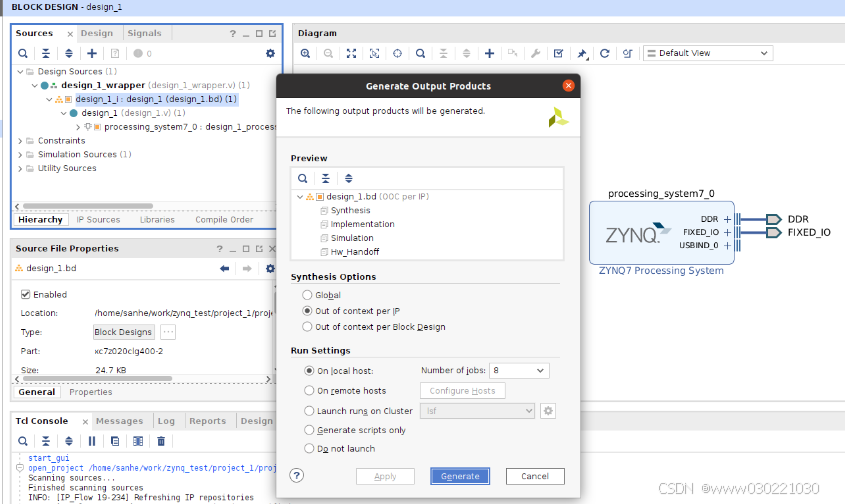
Task: Open Sources panel settings gear
Action: point(270,53)
